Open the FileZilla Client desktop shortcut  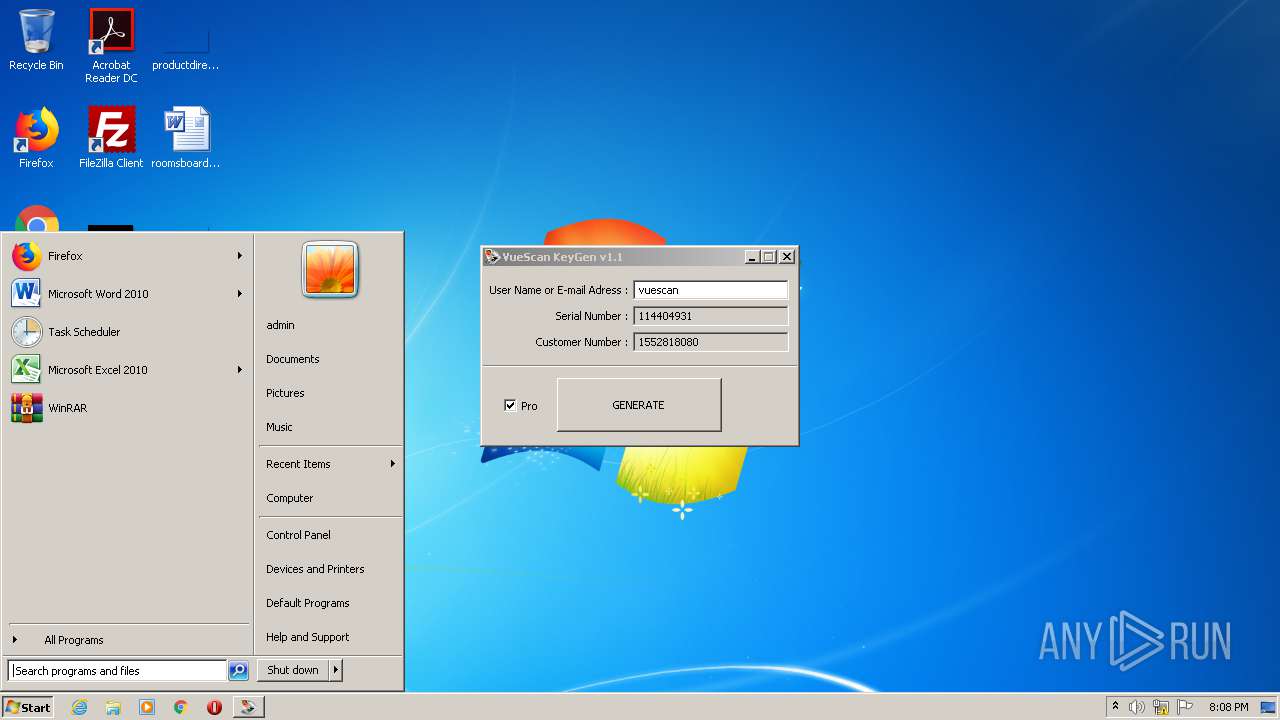(x=111, y=138)
